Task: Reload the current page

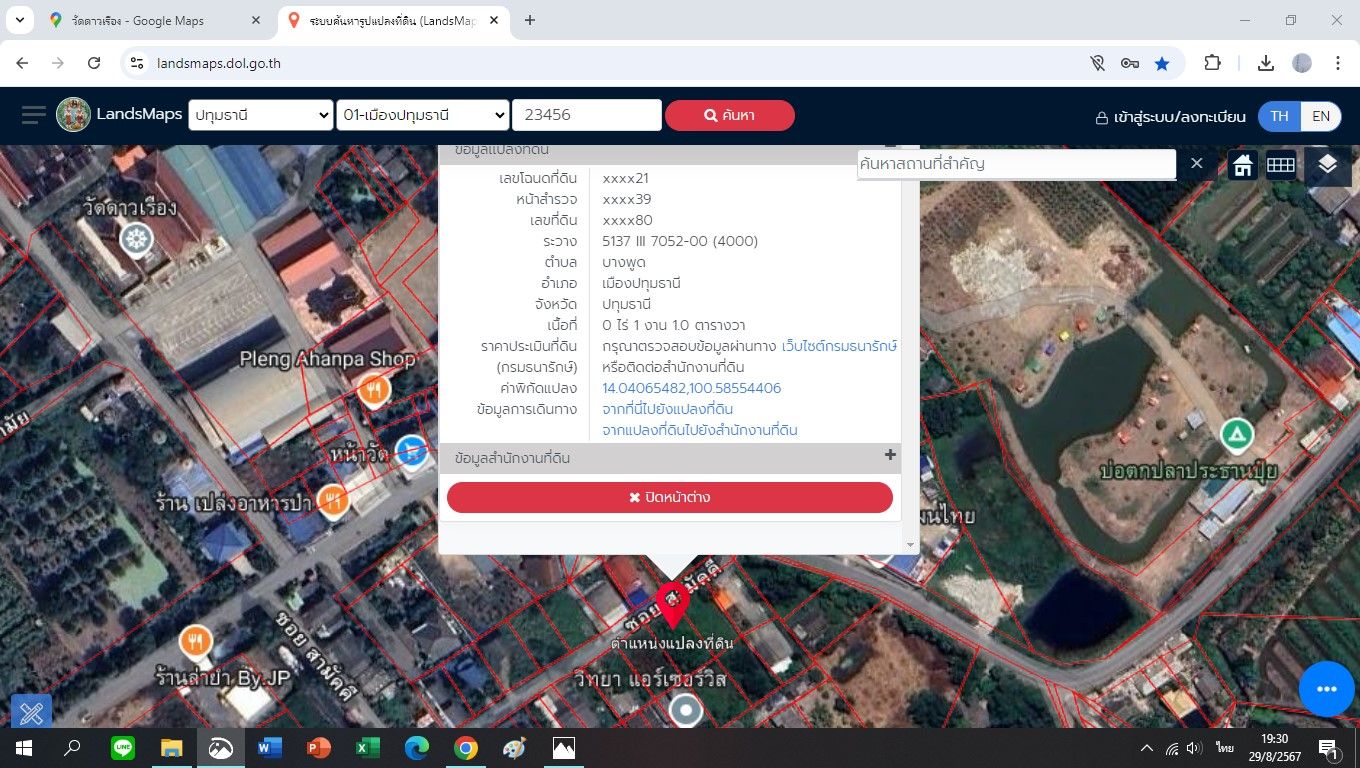Action: [x=94, y=63]
